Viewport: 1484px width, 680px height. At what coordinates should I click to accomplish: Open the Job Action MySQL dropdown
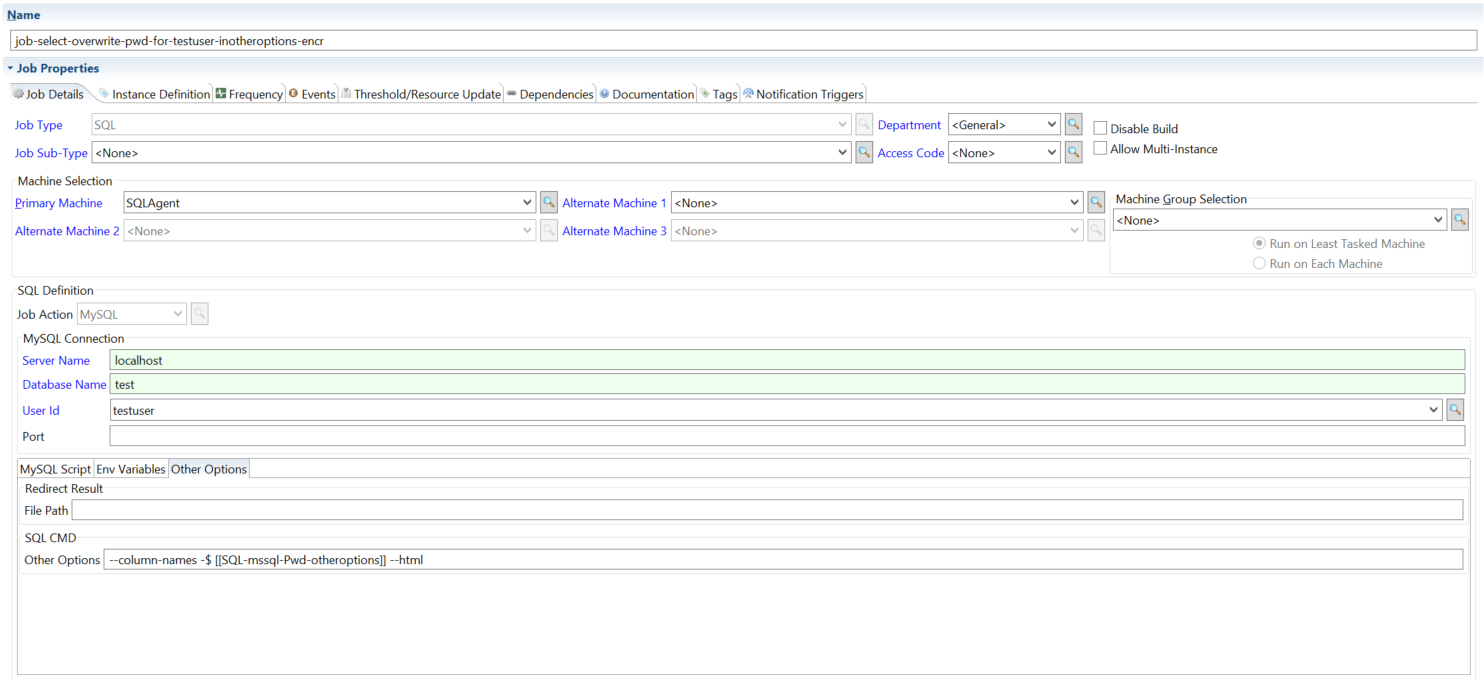tap(179, 314)
